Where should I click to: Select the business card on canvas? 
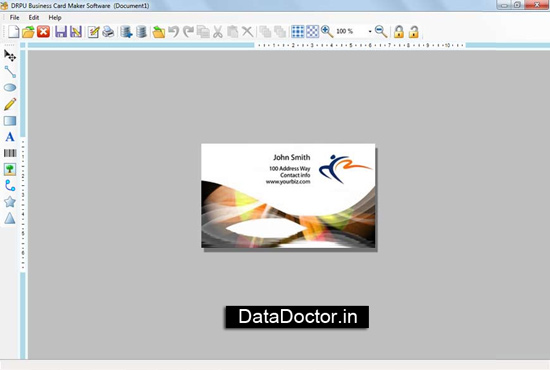tap(288, 196)
